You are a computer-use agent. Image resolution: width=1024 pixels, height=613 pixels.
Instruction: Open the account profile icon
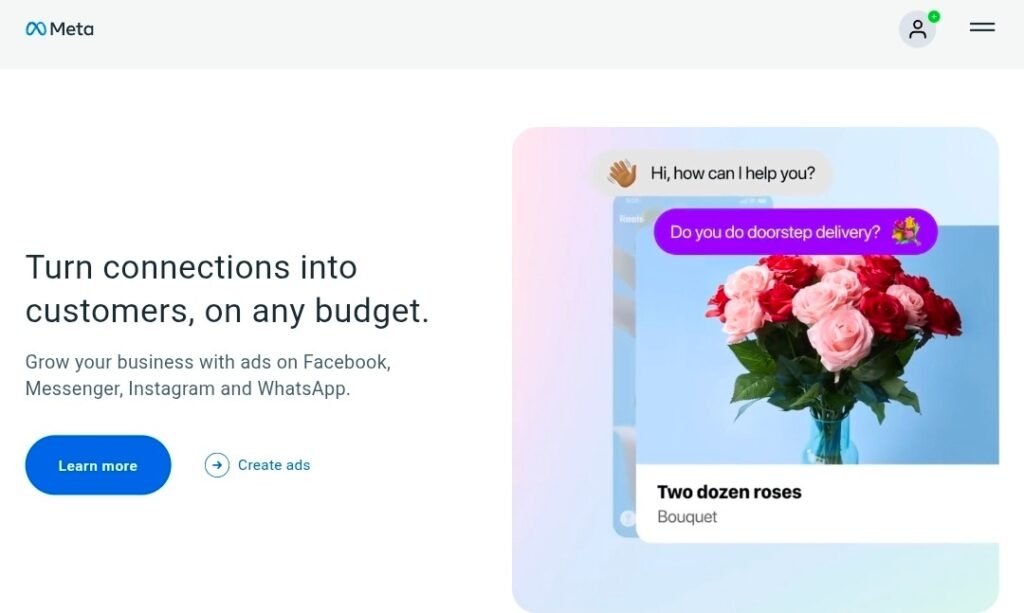pos(917,29)
